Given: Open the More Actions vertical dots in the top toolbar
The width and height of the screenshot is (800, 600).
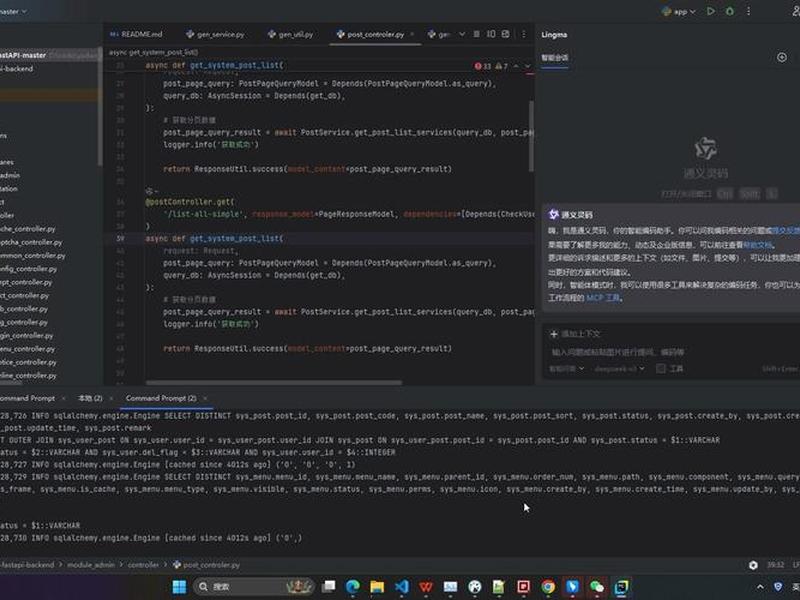Looking at the screenshot, I should coord(748,11).
